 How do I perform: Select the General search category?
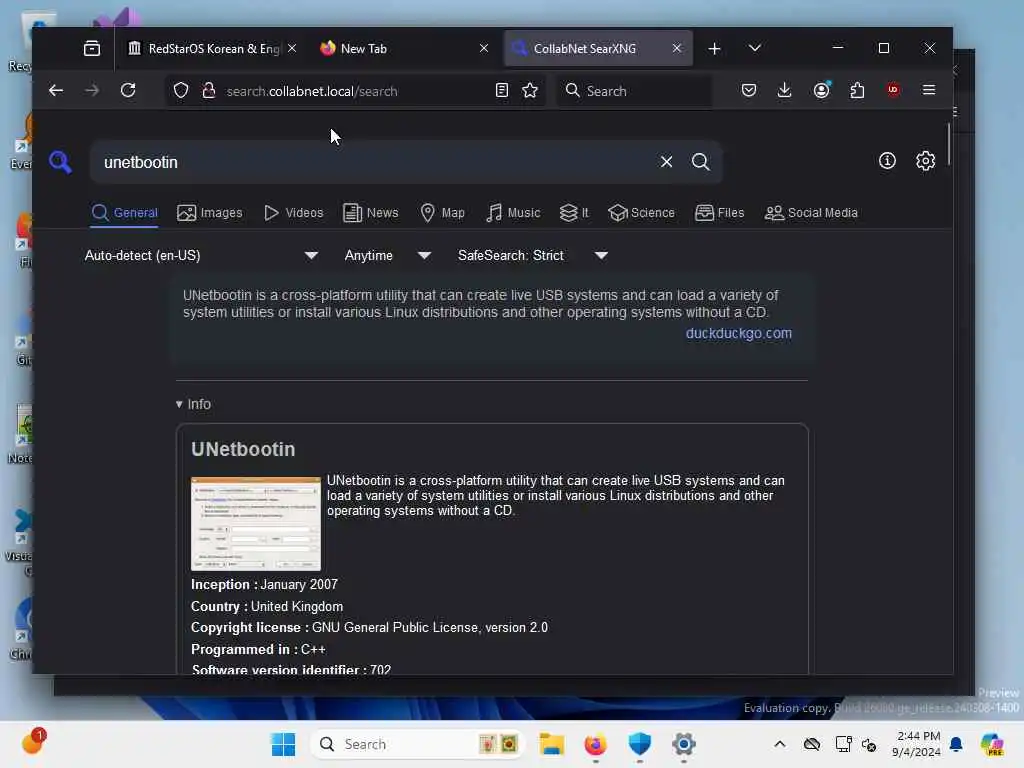coord(125,213)
